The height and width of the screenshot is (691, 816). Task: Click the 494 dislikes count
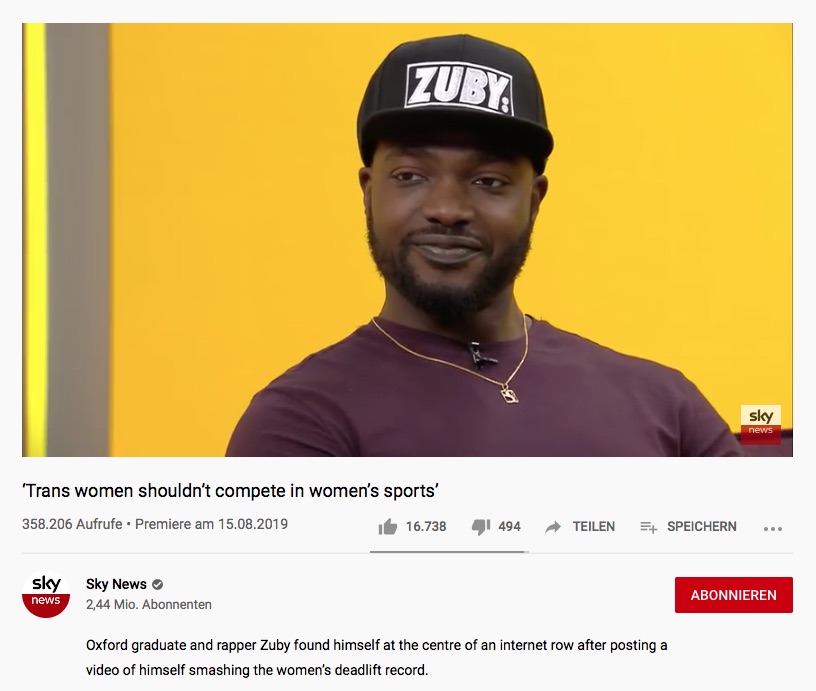click(x=509, y=527)
